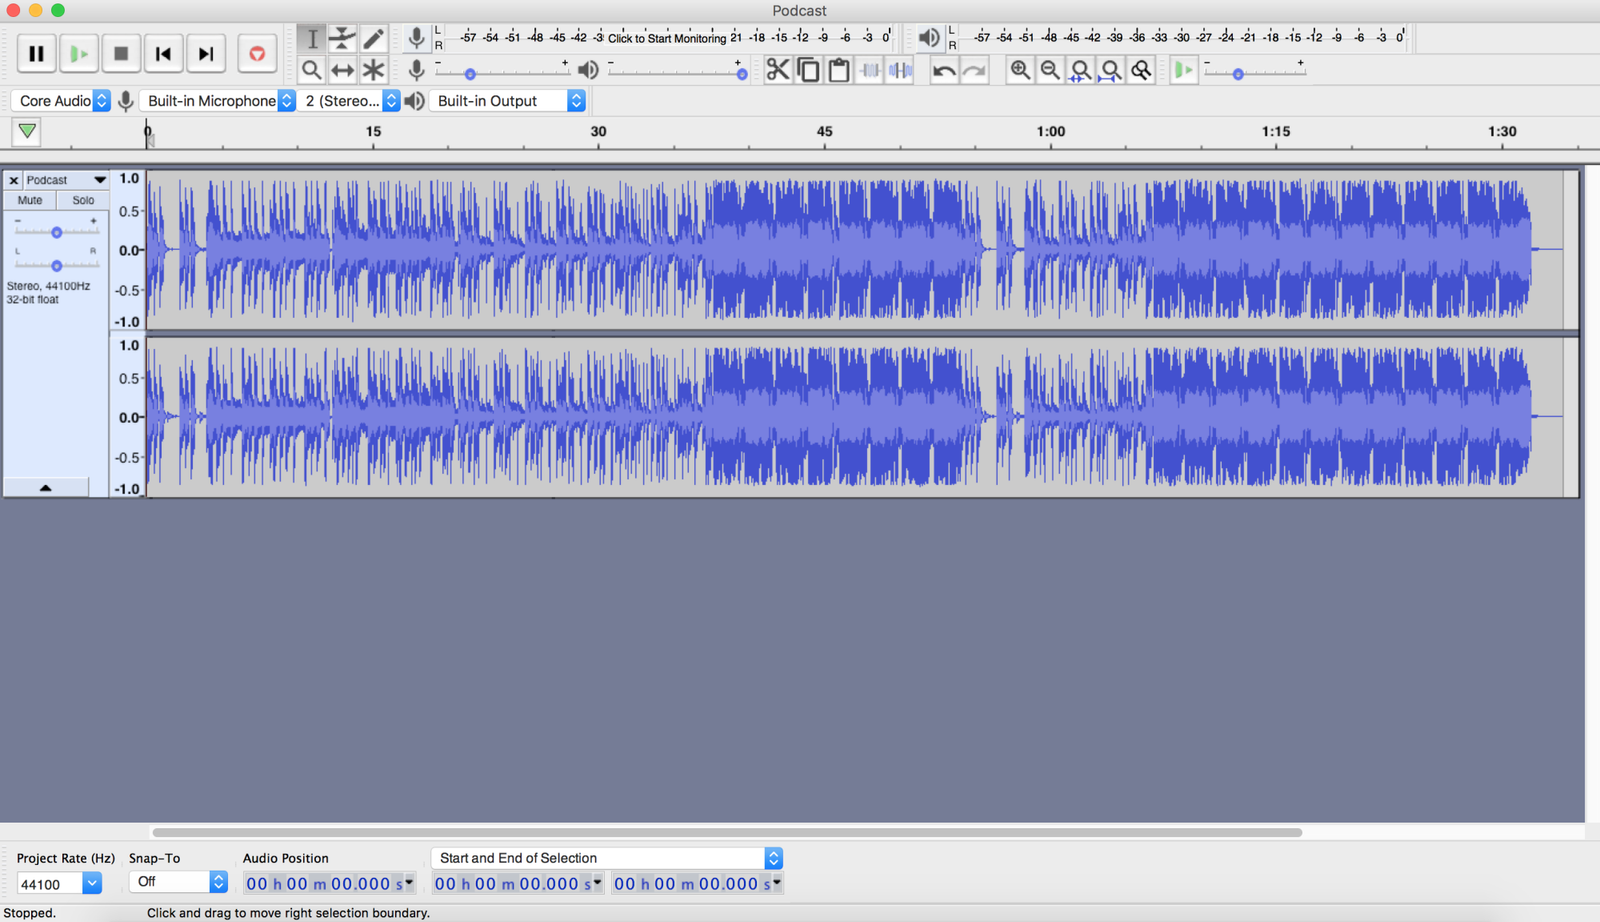Adjust the playback speed slider

coord(1254,72)
